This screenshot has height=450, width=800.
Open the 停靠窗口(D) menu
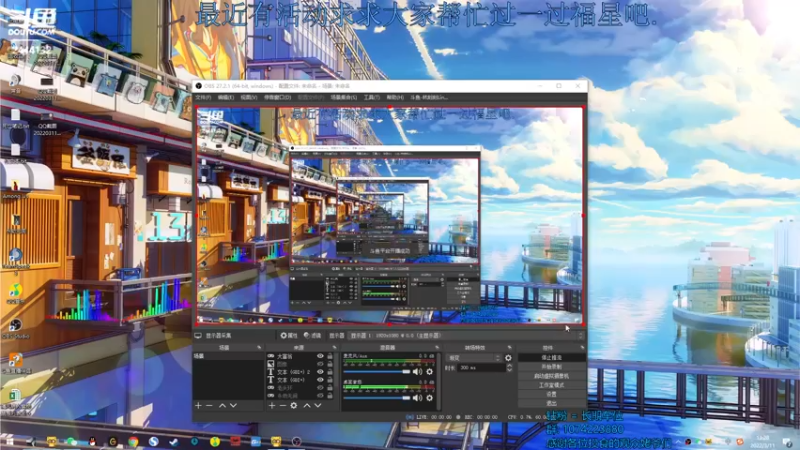click(x=278, y=97)
